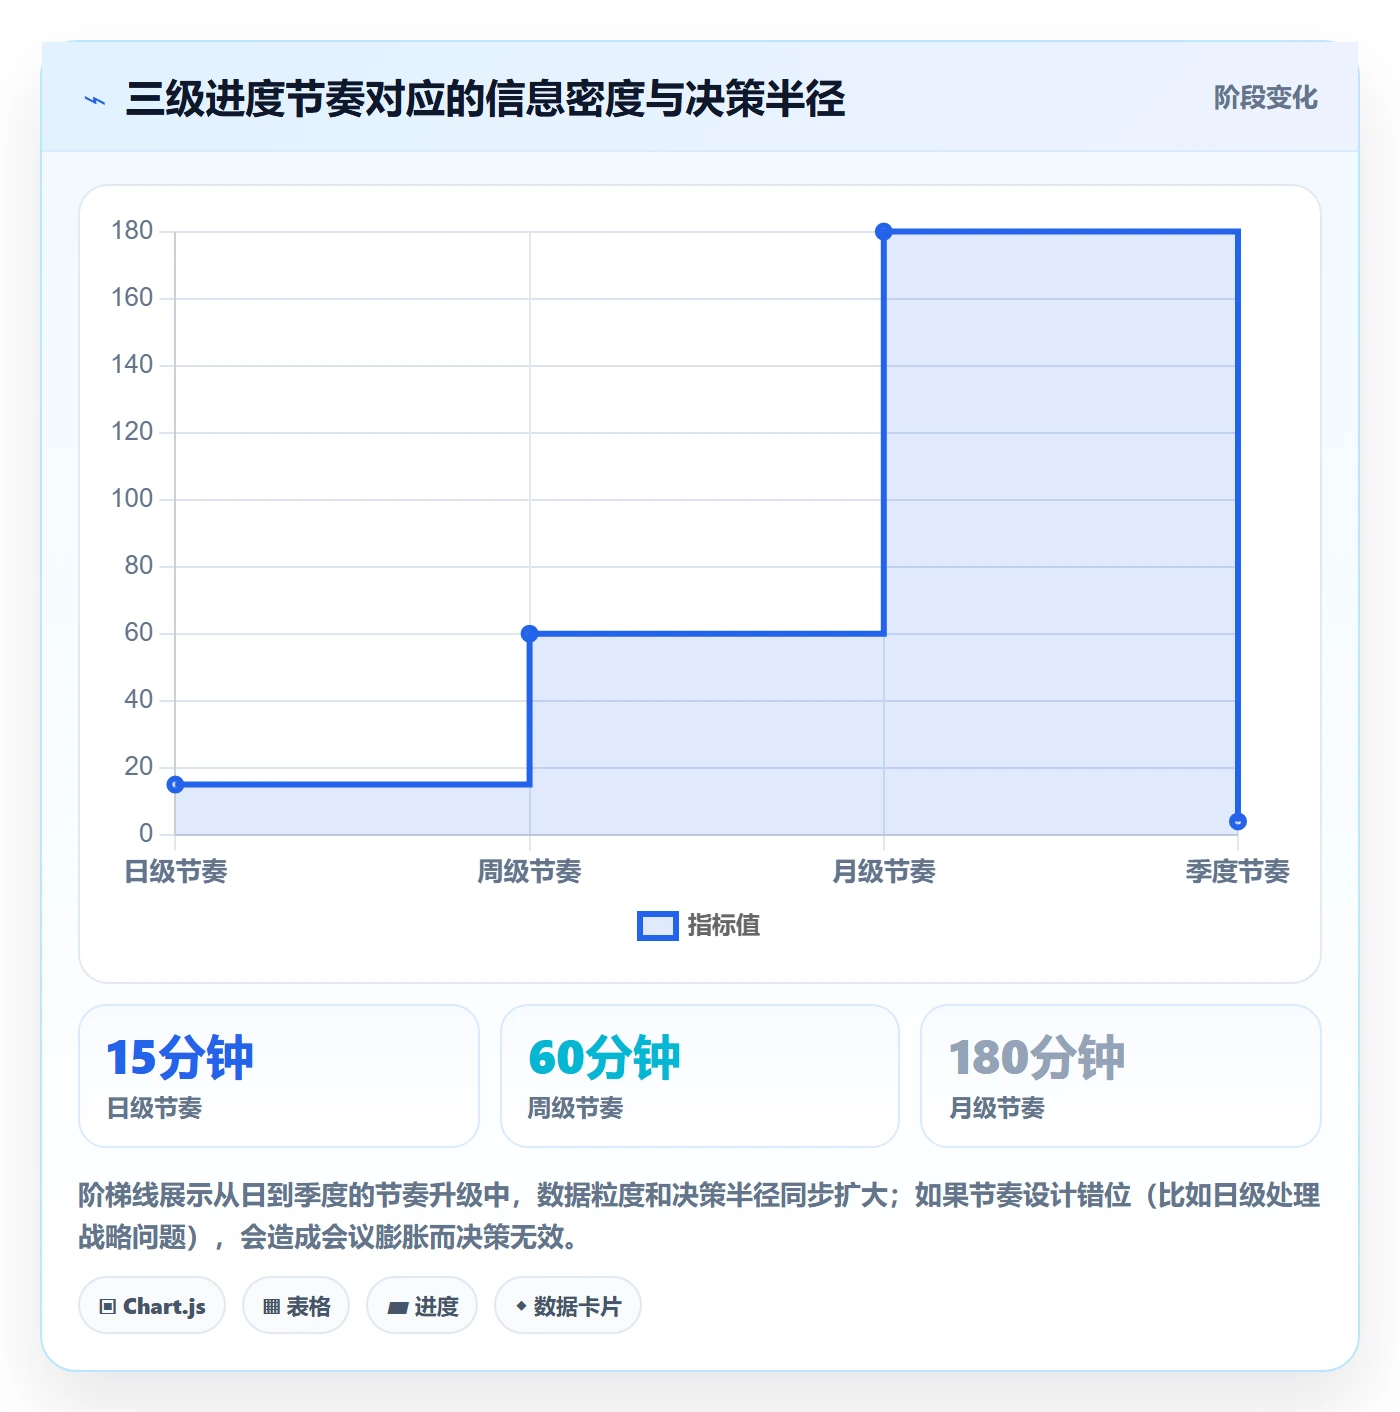Image resolution: width=1400 pixels, height=1412 pixels.
Task: Click the 阶段变化 label in header
Action: [1265, 98]
